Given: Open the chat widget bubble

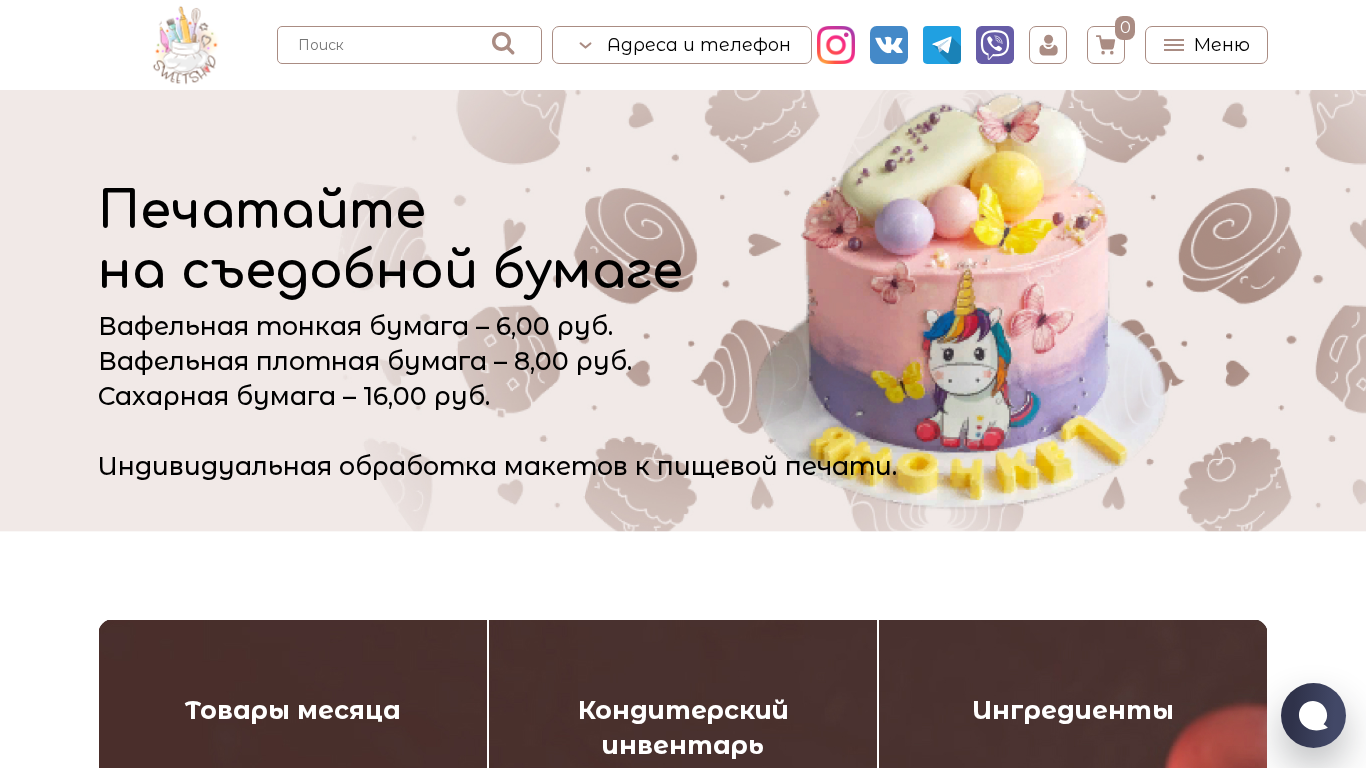Looking at the screenshot, I should tap(1313, 715).
